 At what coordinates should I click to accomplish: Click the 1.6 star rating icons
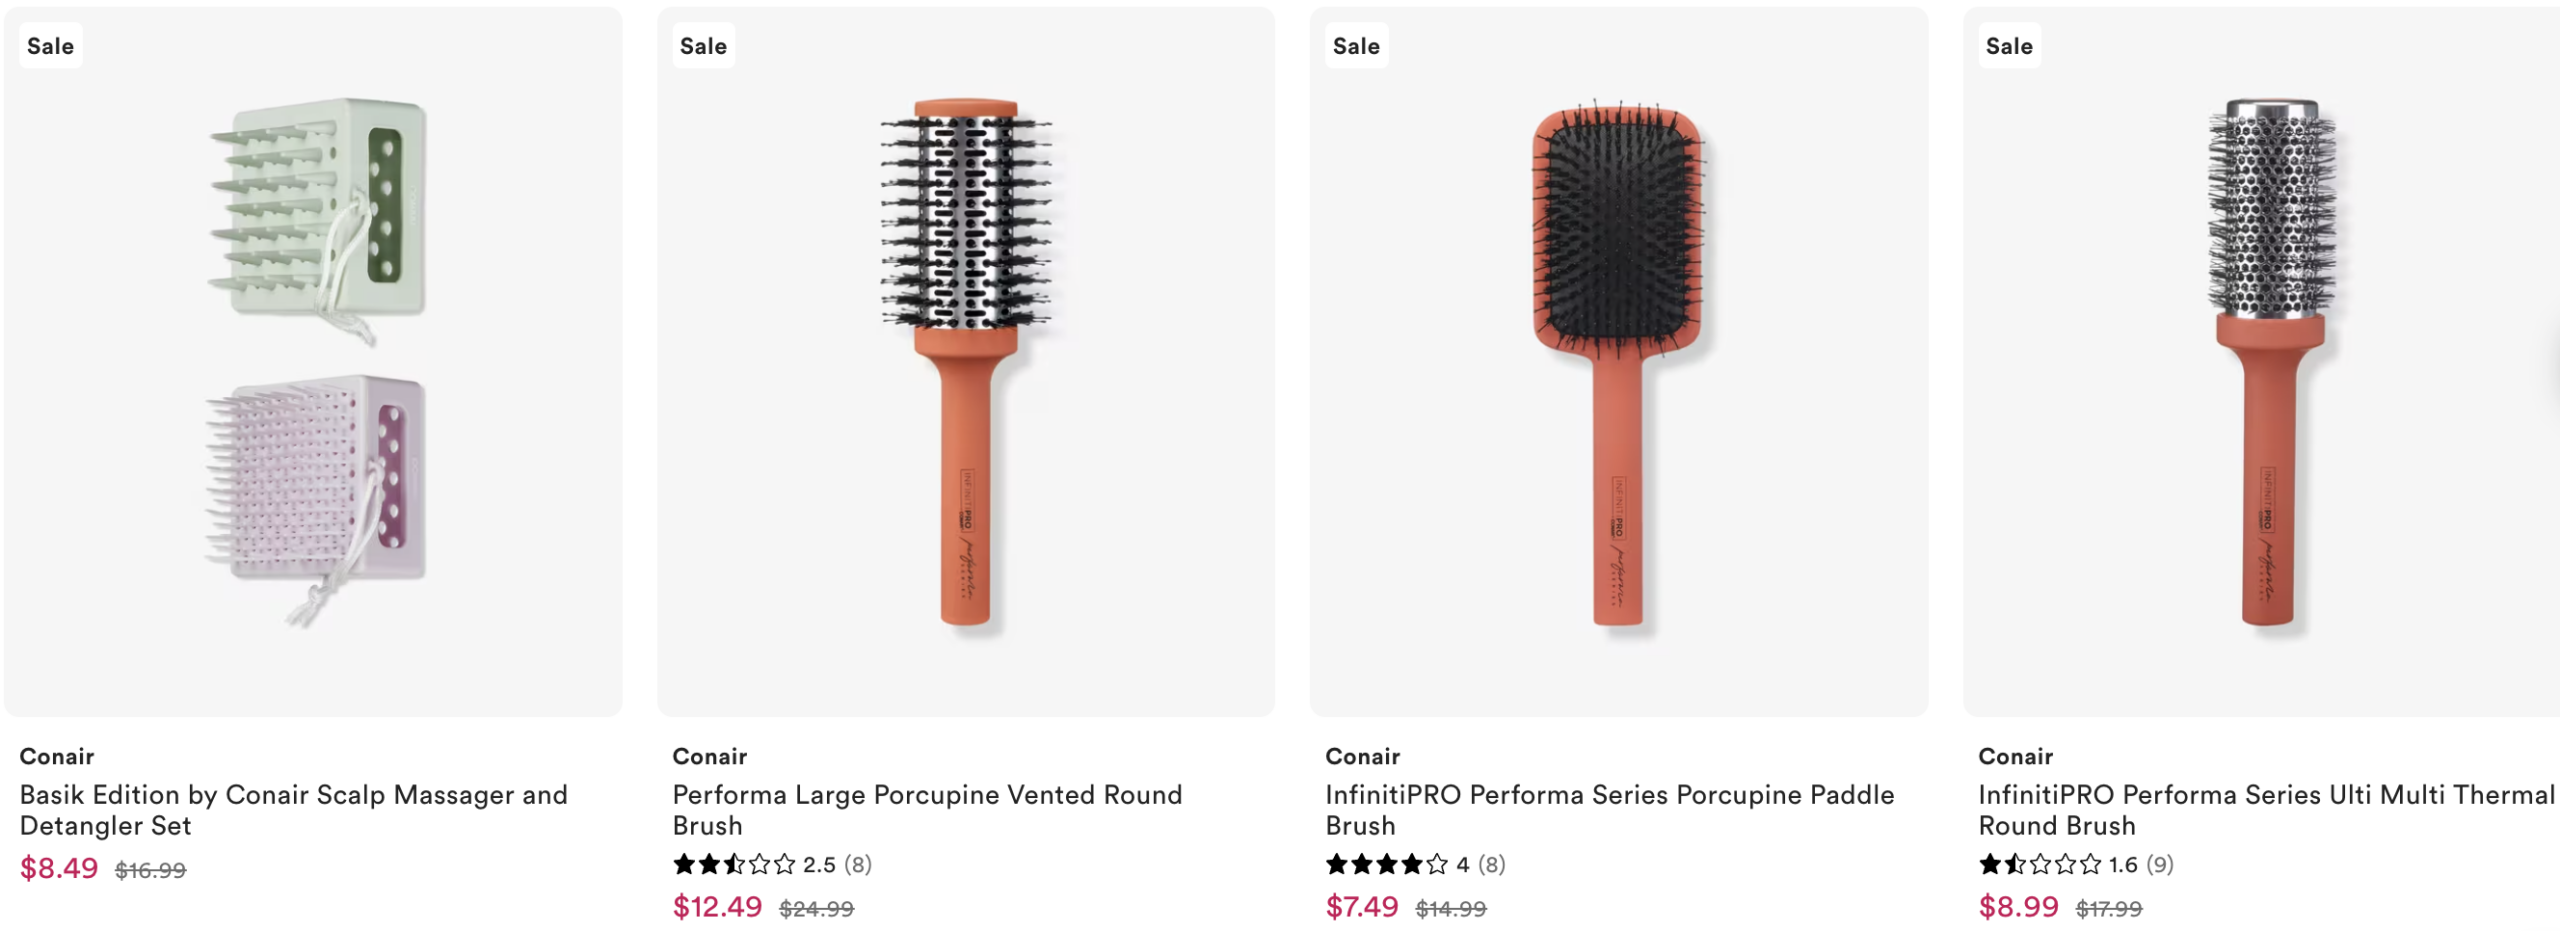click(2039, 864)
